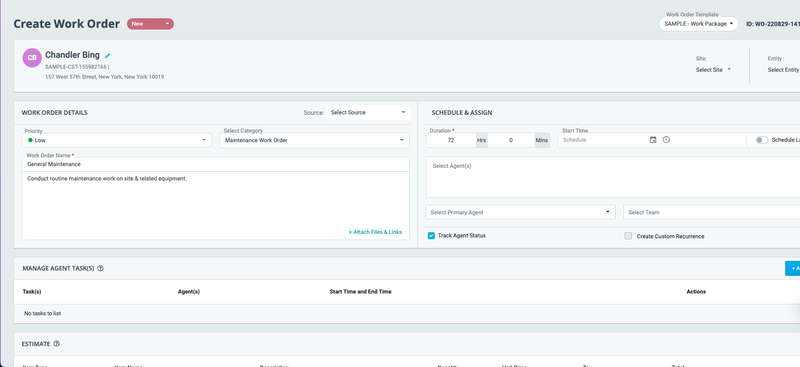
Task: Uncheck Track Agent Status checkbox
Action: (431, 236)
